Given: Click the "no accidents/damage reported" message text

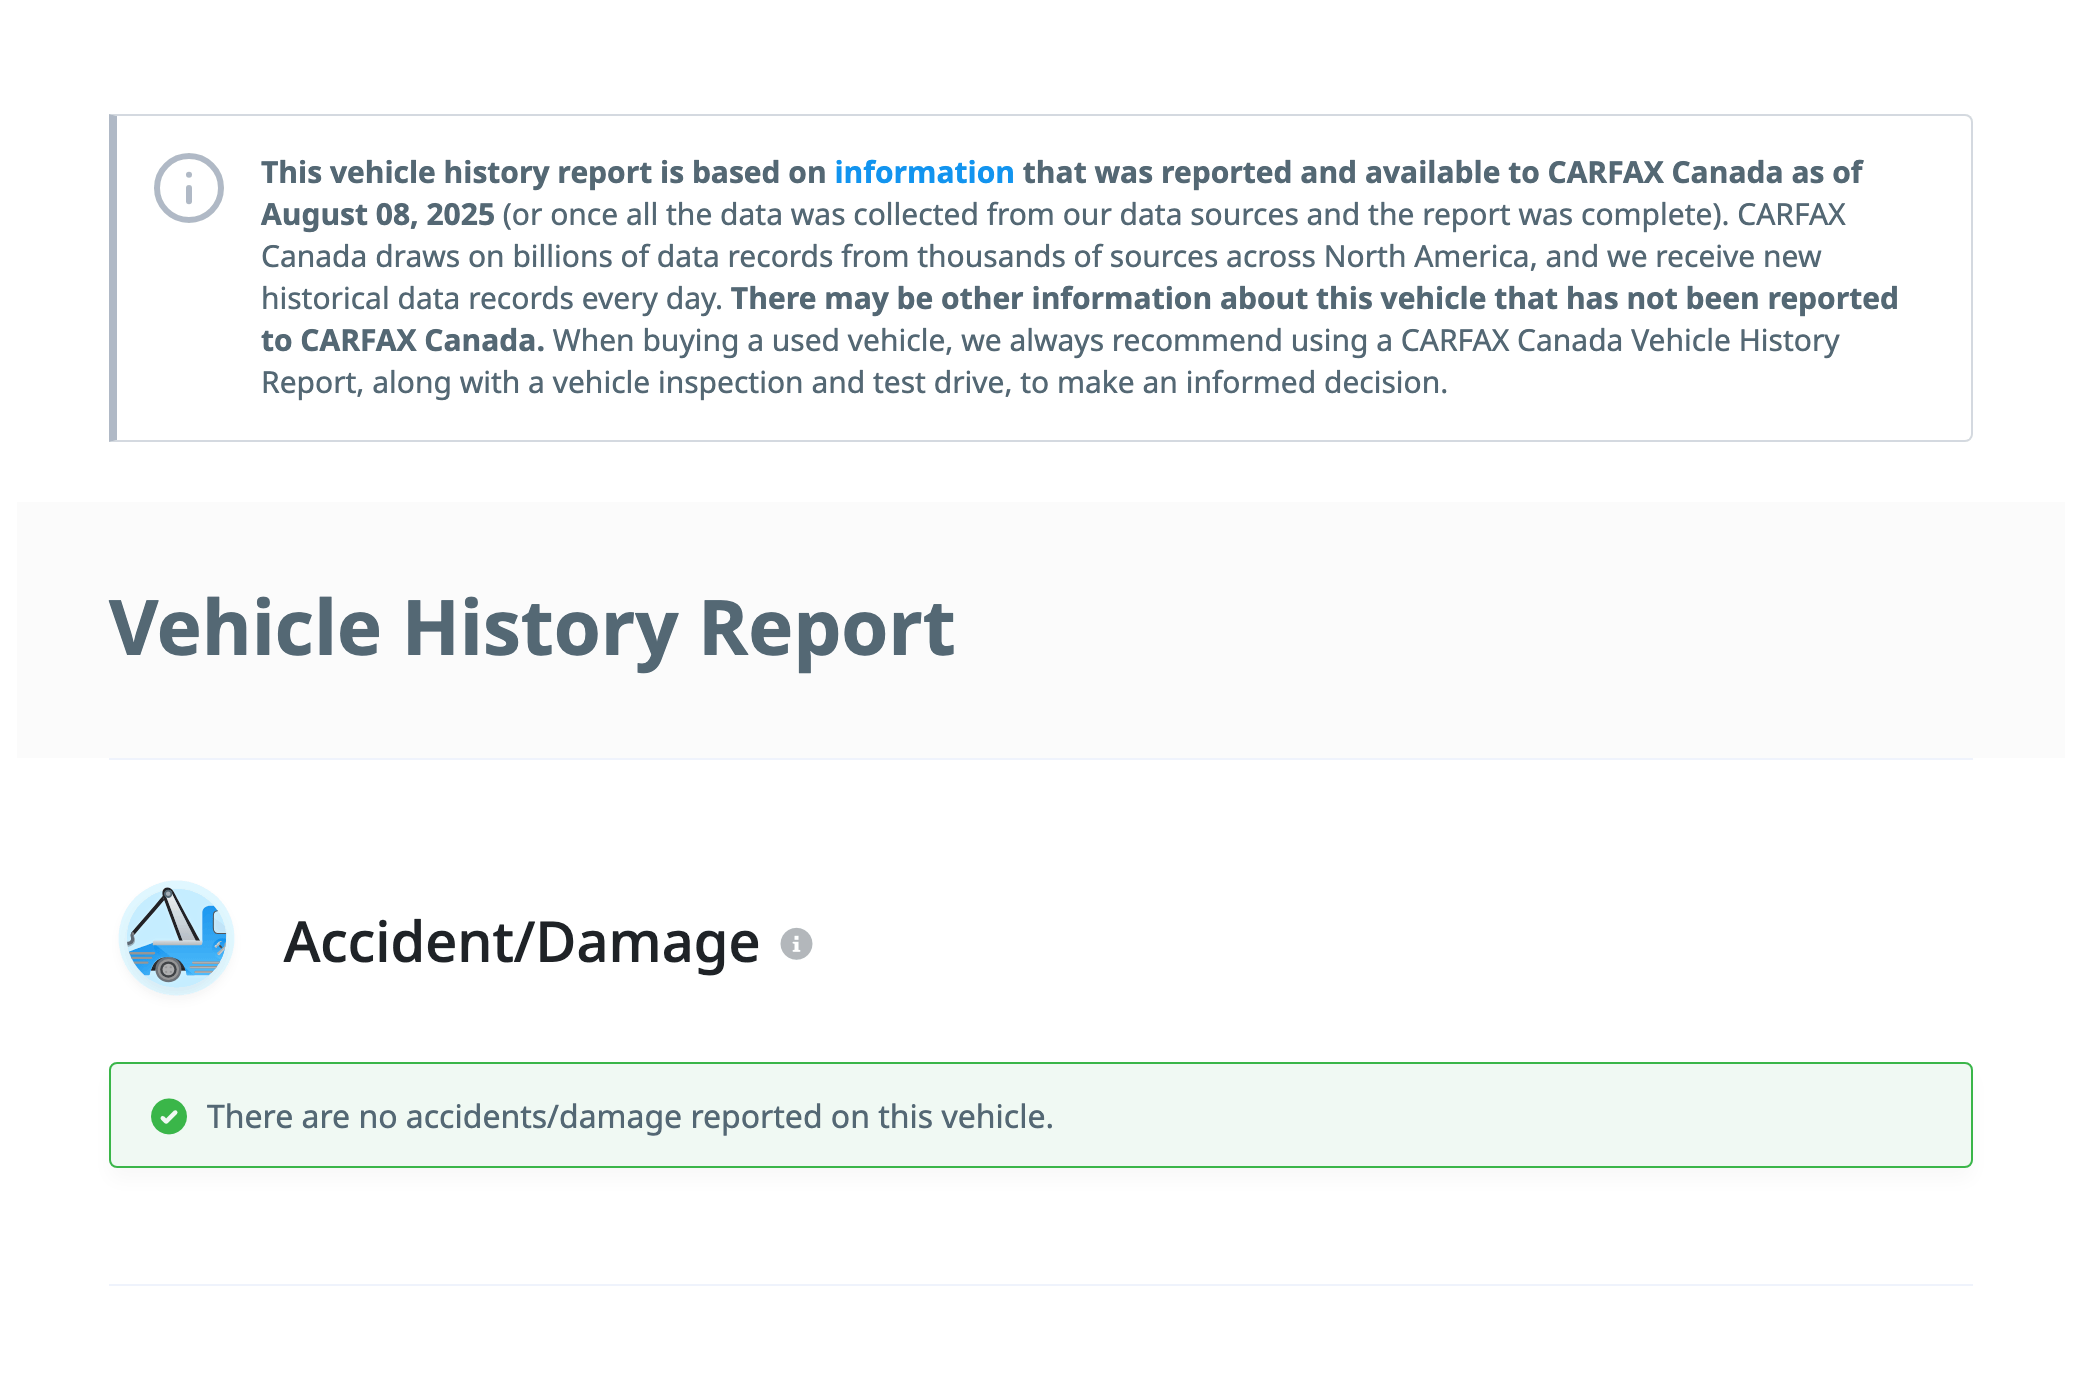Looking at the screenshot, I should click(630, 1116).
